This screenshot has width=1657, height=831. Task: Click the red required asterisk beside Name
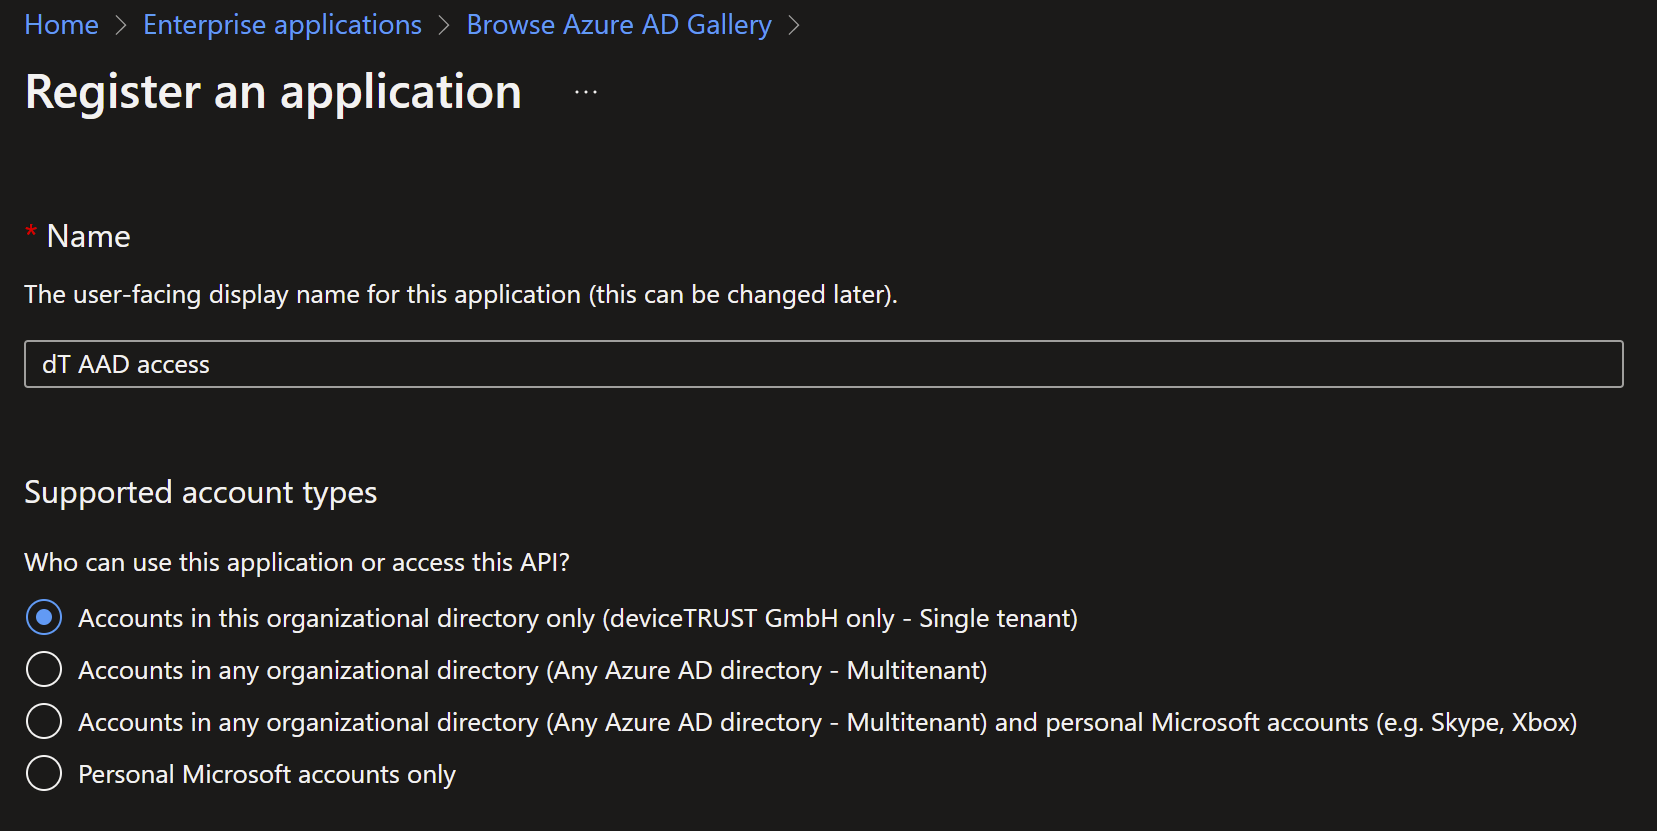31,233
